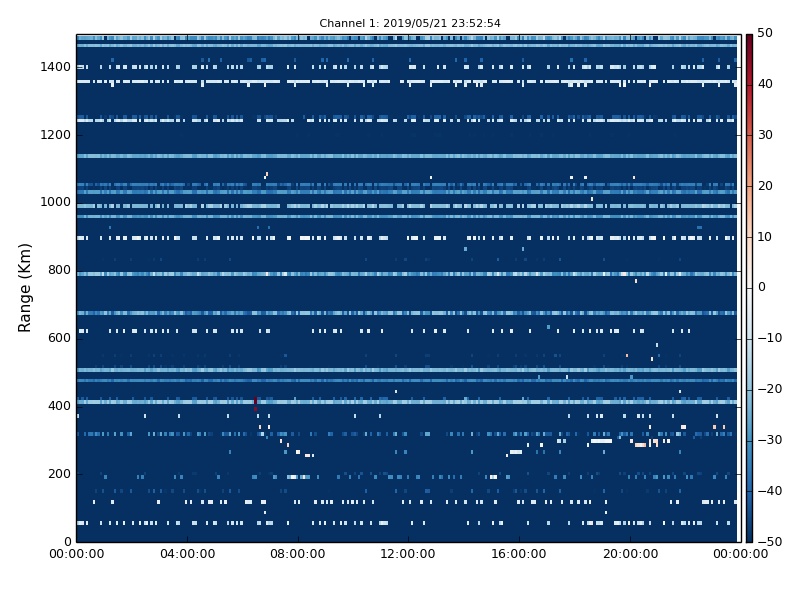Viewport: 800px width, 600px height.
Task: Click the white echo streak near 19:00 at 300 km
Action: [601, 441]
